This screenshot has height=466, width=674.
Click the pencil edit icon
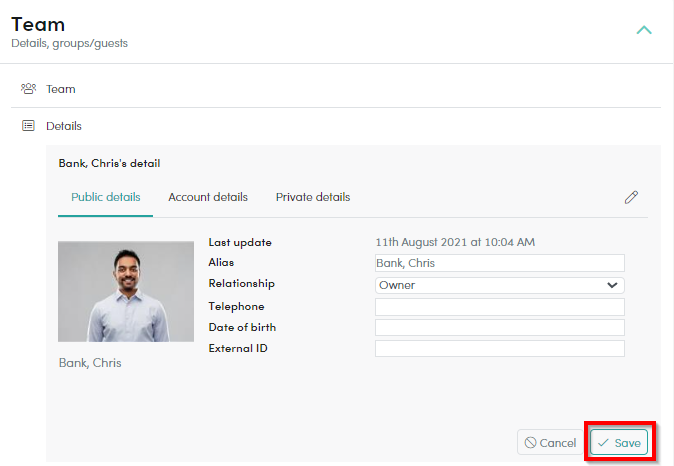(631, 197)
